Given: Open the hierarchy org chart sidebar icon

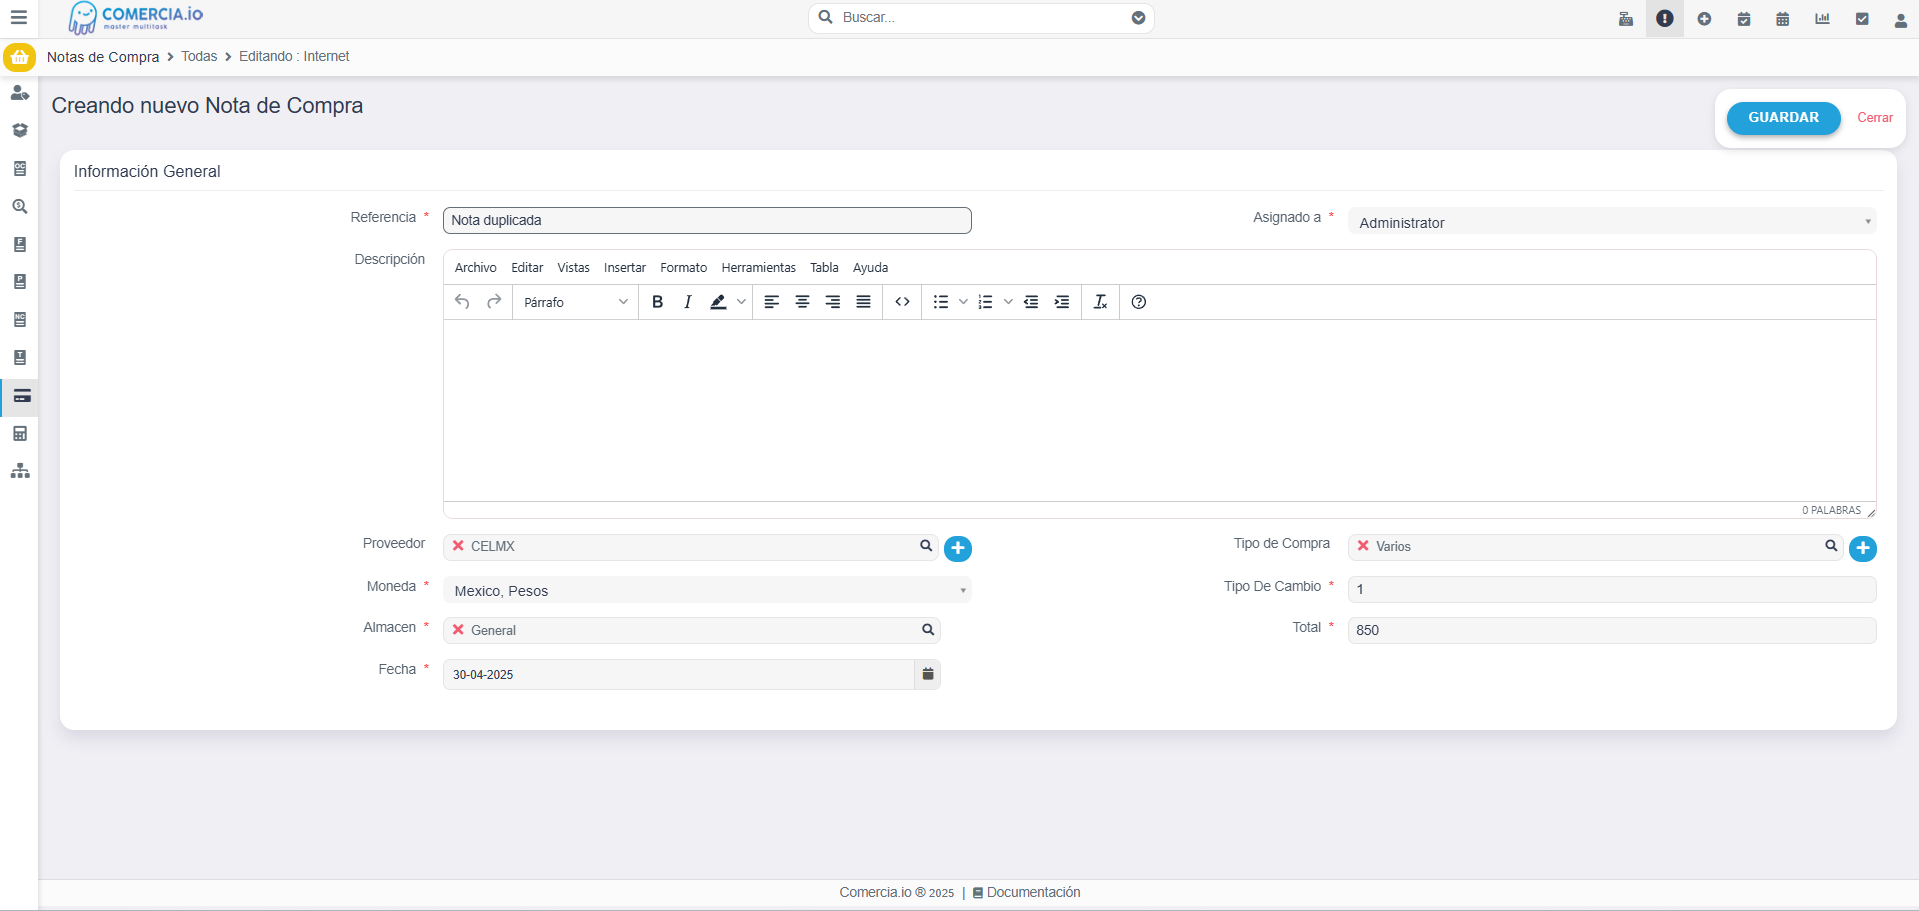Looking at the screenshot, I should pyautogui.click(x=20, y=471).
